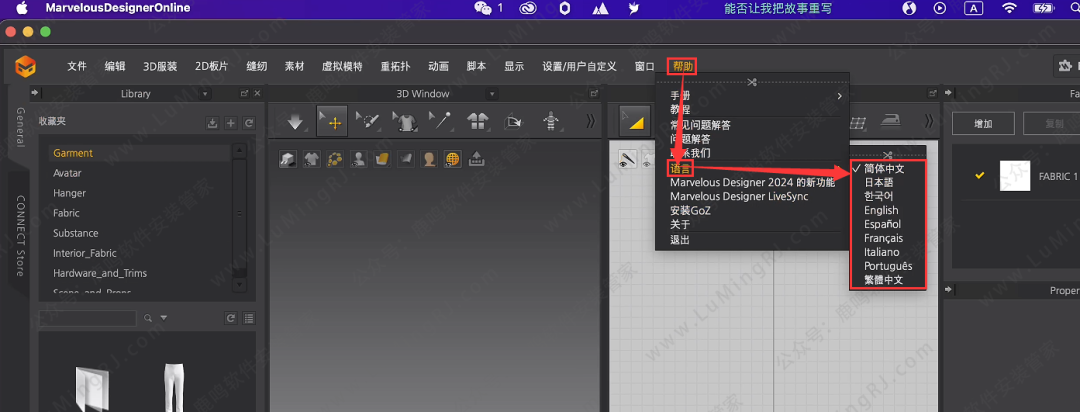Download favorites via the import icon
This screenshot has width=1080, height=412.
[x=213, y=123]
